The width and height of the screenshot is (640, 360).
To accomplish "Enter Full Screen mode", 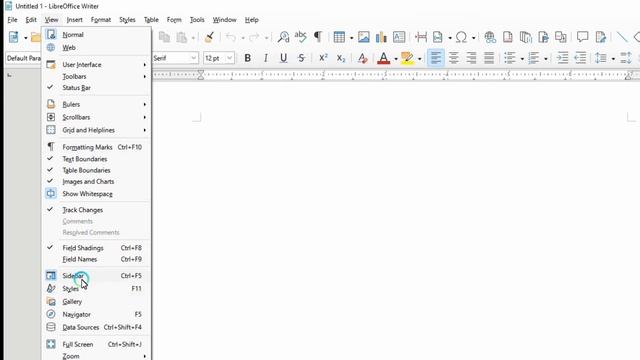I will point(96,344).
